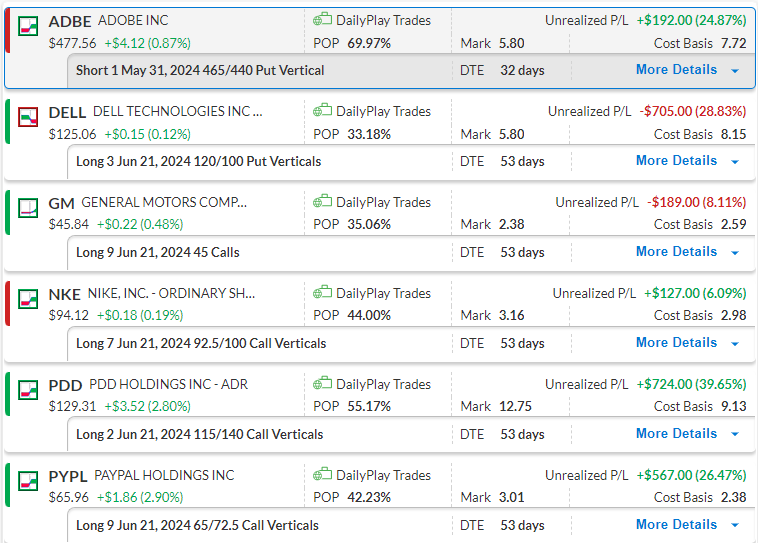Viewport: 758px width, 543px height.
Task: Click the ADBE DTE value 32 days
Action: click(522, 71)
